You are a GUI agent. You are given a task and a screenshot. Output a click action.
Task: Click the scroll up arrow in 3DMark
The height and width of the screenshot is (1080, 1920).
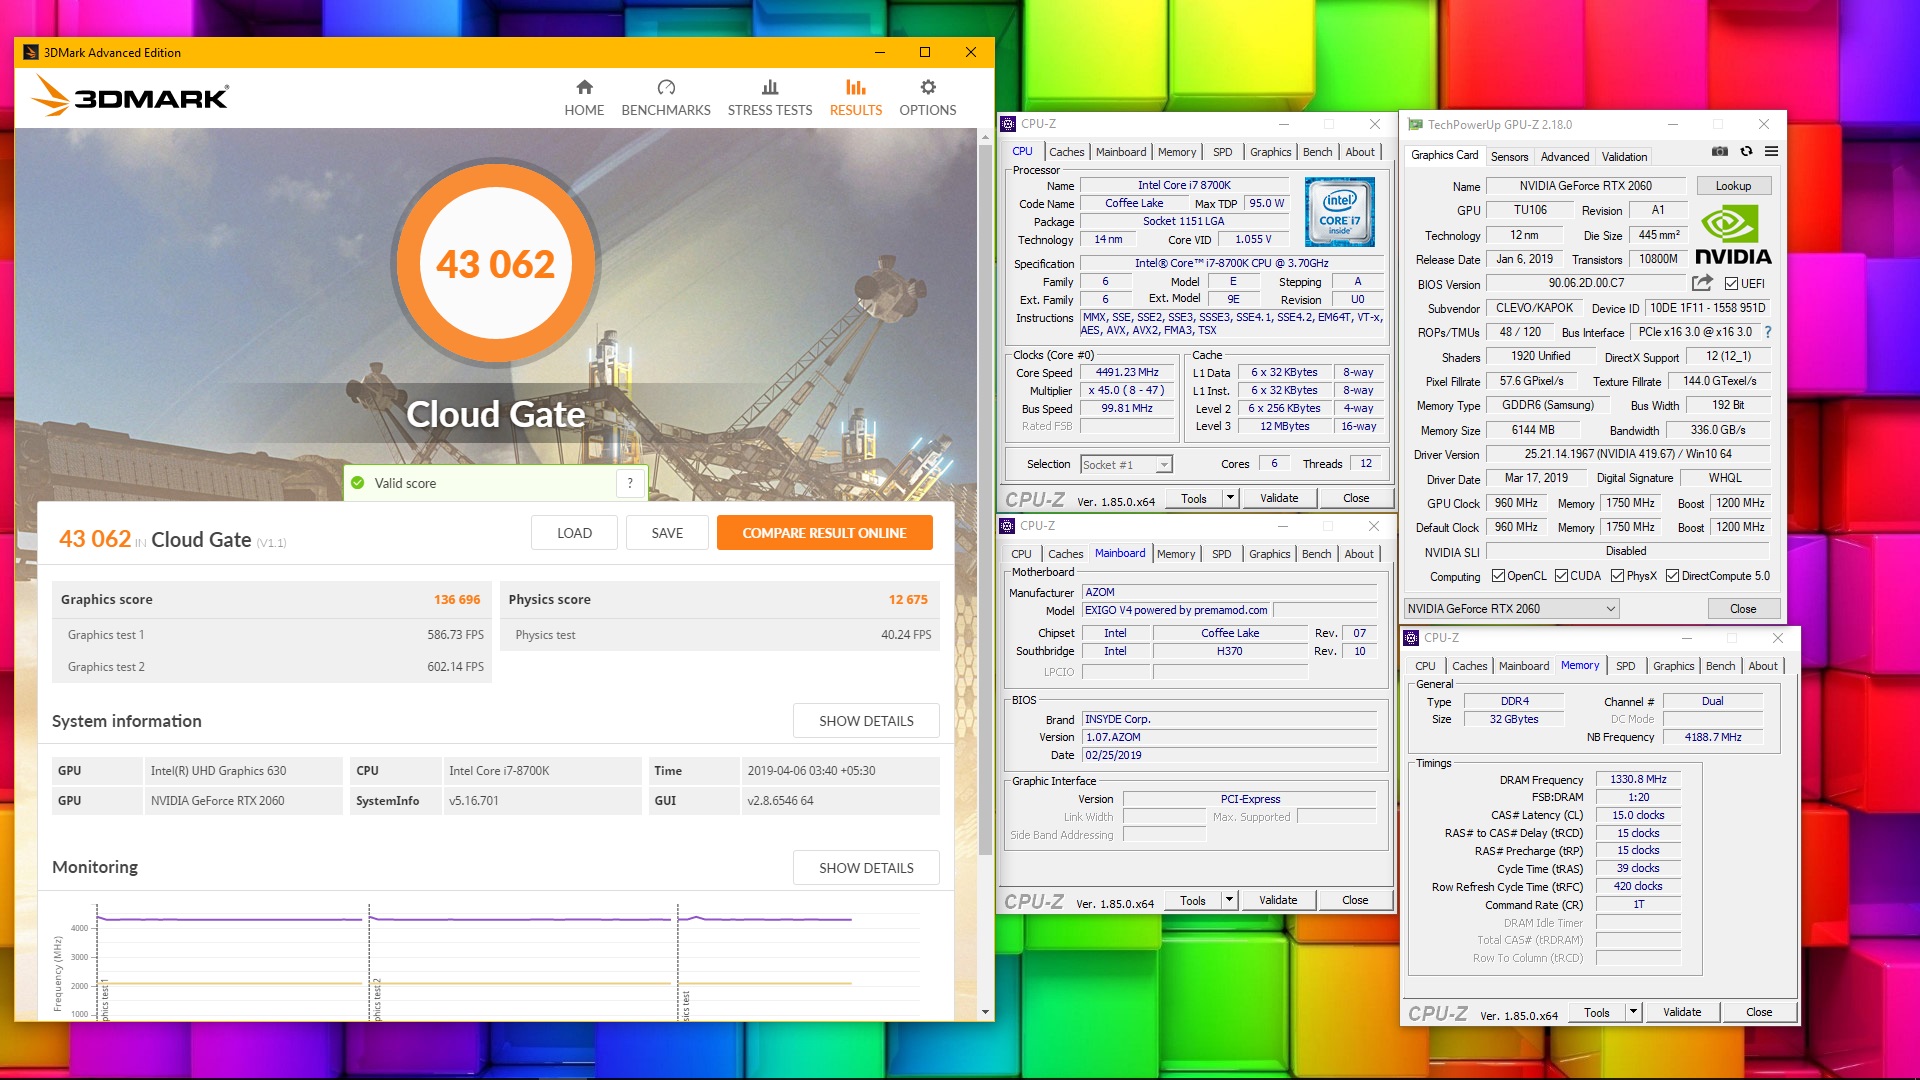(x=985, y=137)
